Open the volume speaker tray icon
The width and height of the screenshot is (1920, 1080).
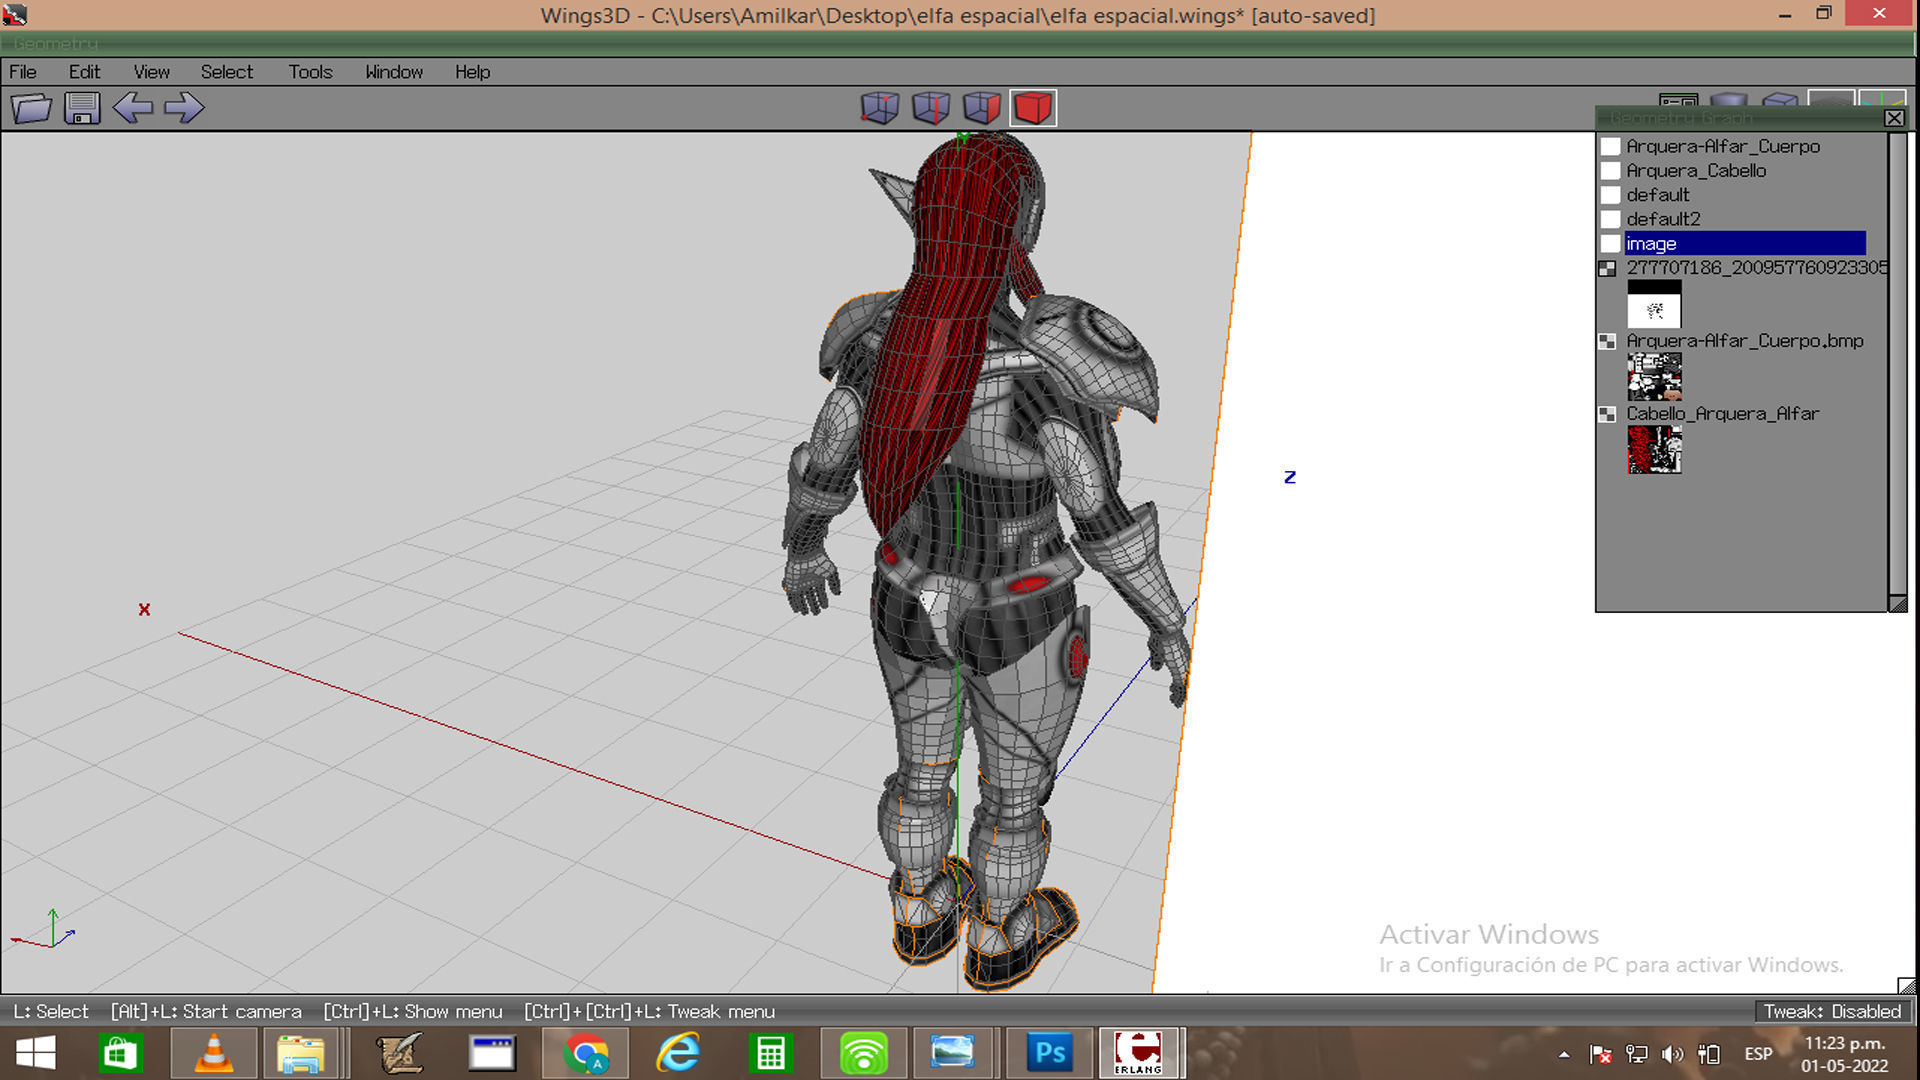(x=1672, y=1054)
